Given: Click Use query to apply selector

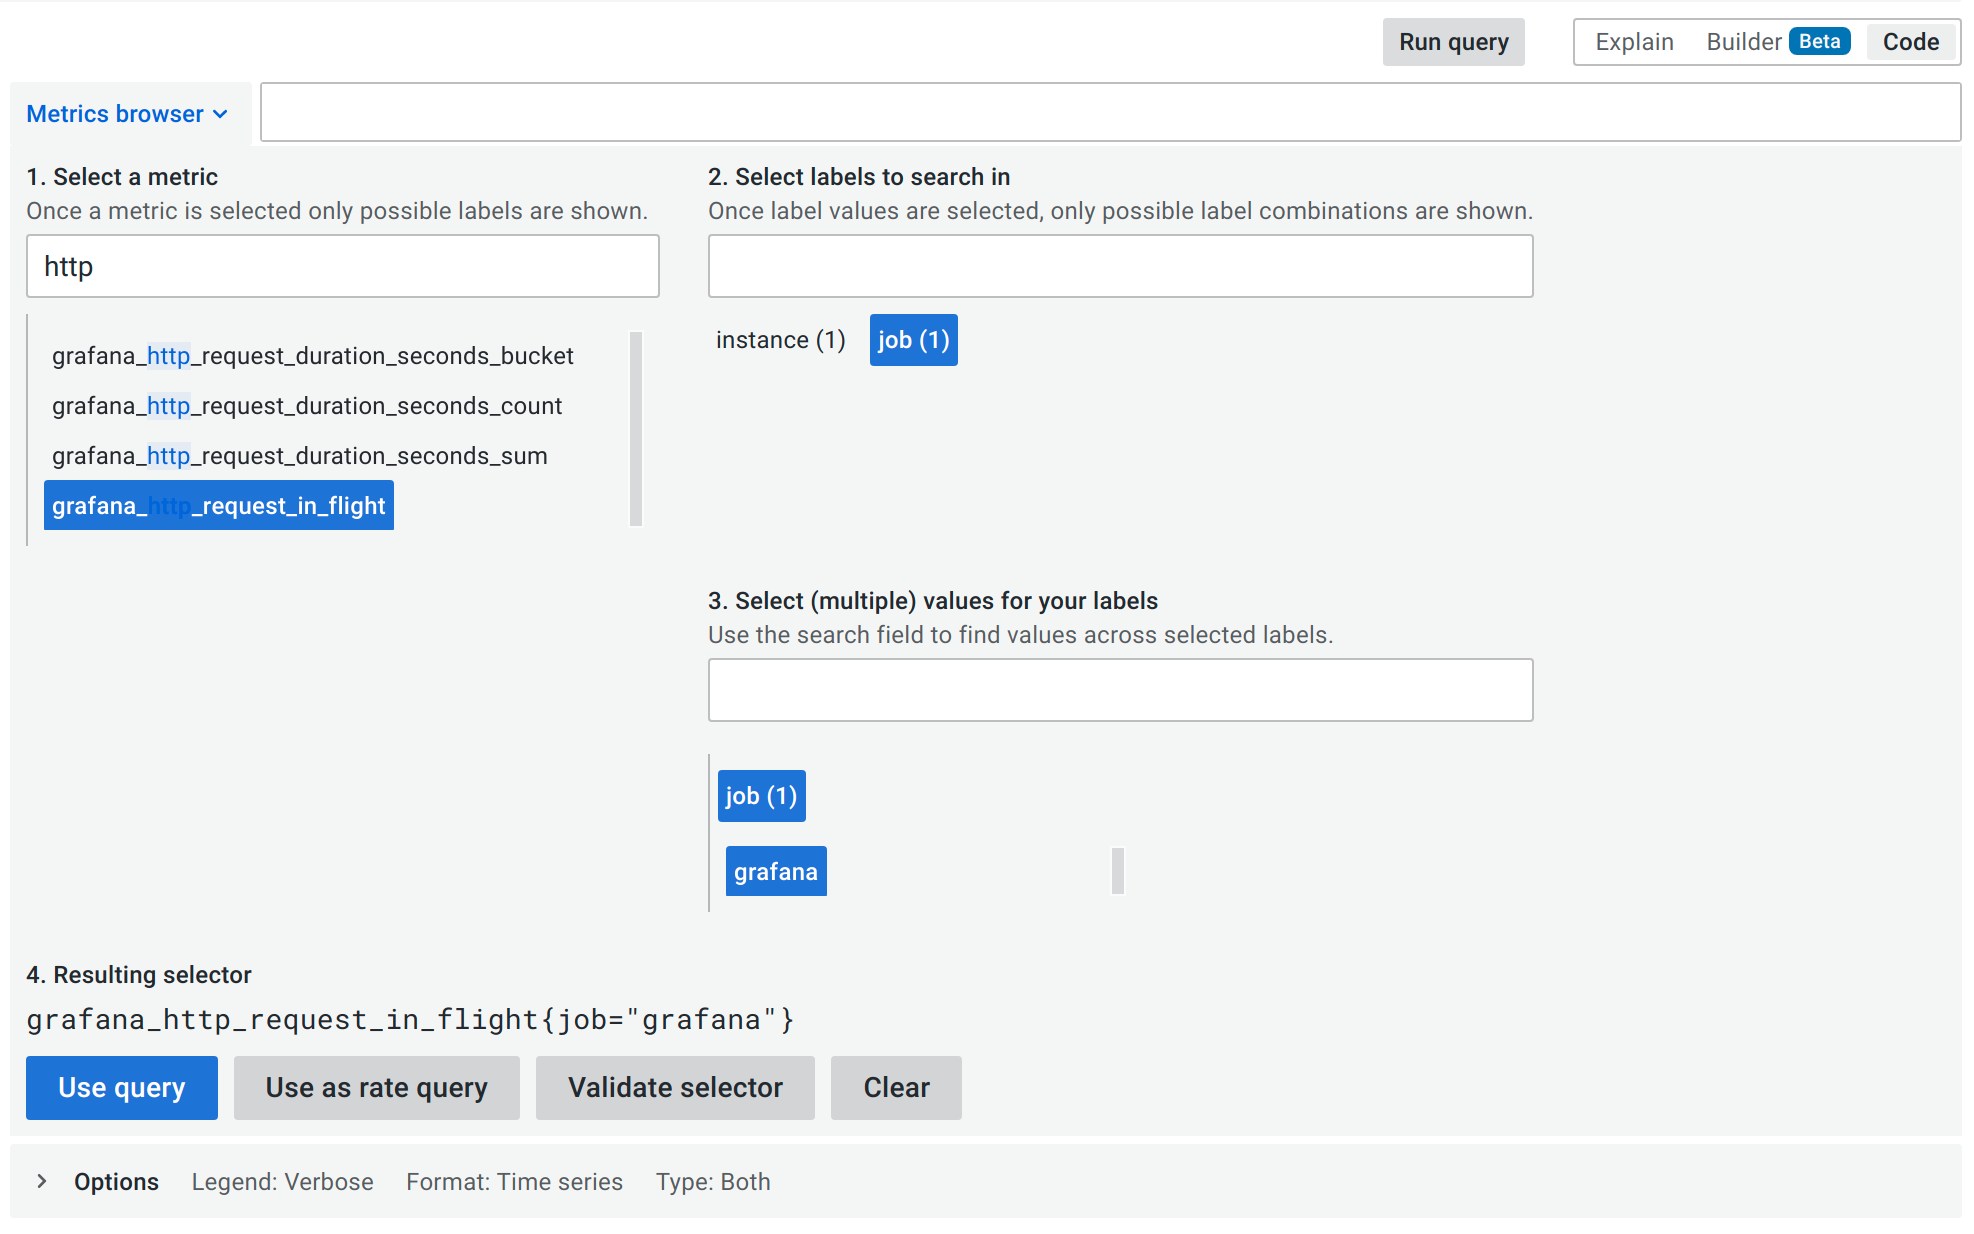Looking at the screenshot, I should 121,1087.
